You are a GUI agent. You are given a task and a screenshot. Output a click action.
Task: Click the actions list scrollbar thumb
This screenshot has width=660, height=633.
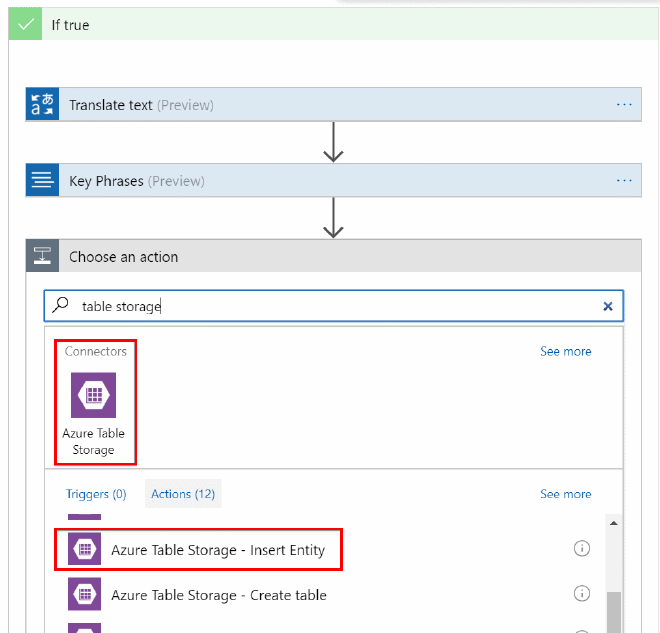(614, 612)
